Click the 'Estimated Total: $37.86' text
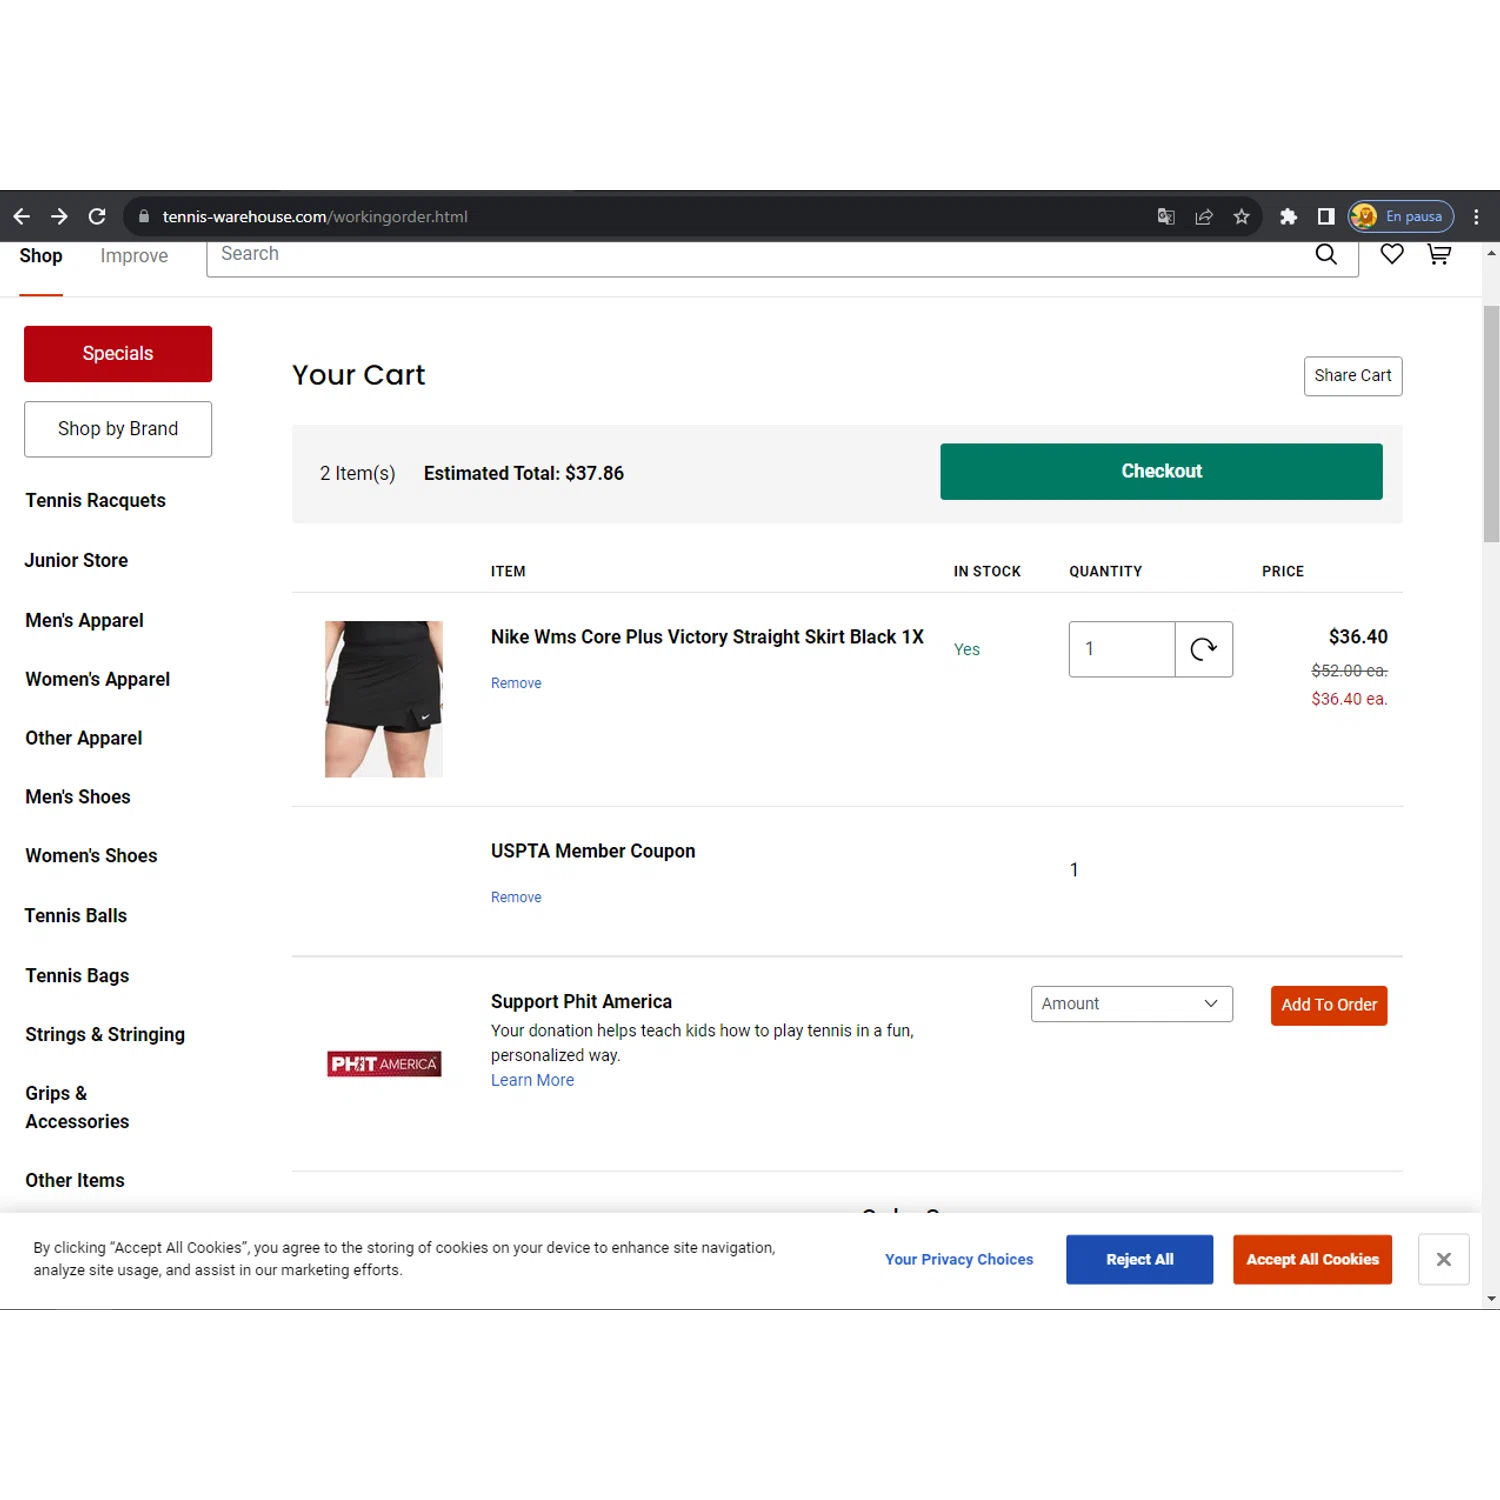1500x1500 pixels. tap(524, 473)
